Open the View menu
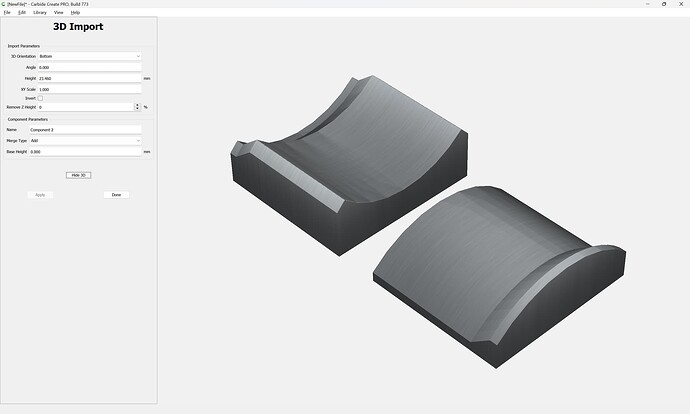Screen dimensions: 690x414 click(x=59, y=12)
